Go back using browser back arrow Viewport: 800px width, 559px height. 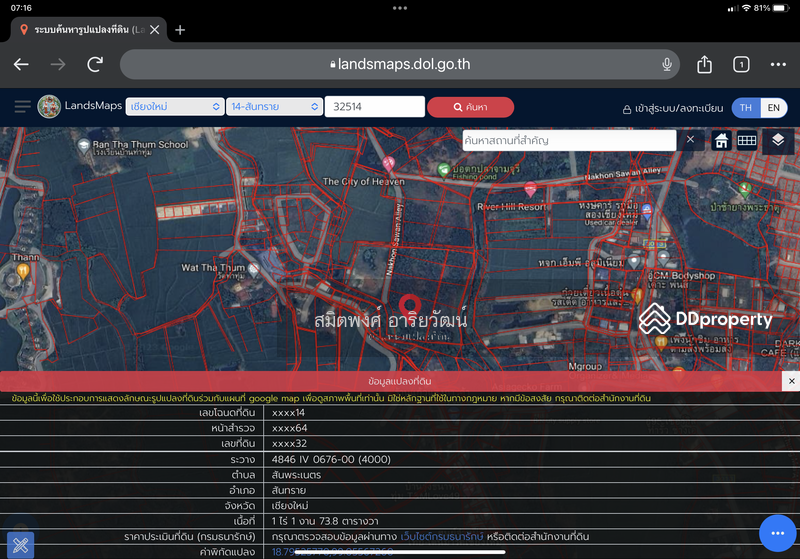[x=21, y=64]
